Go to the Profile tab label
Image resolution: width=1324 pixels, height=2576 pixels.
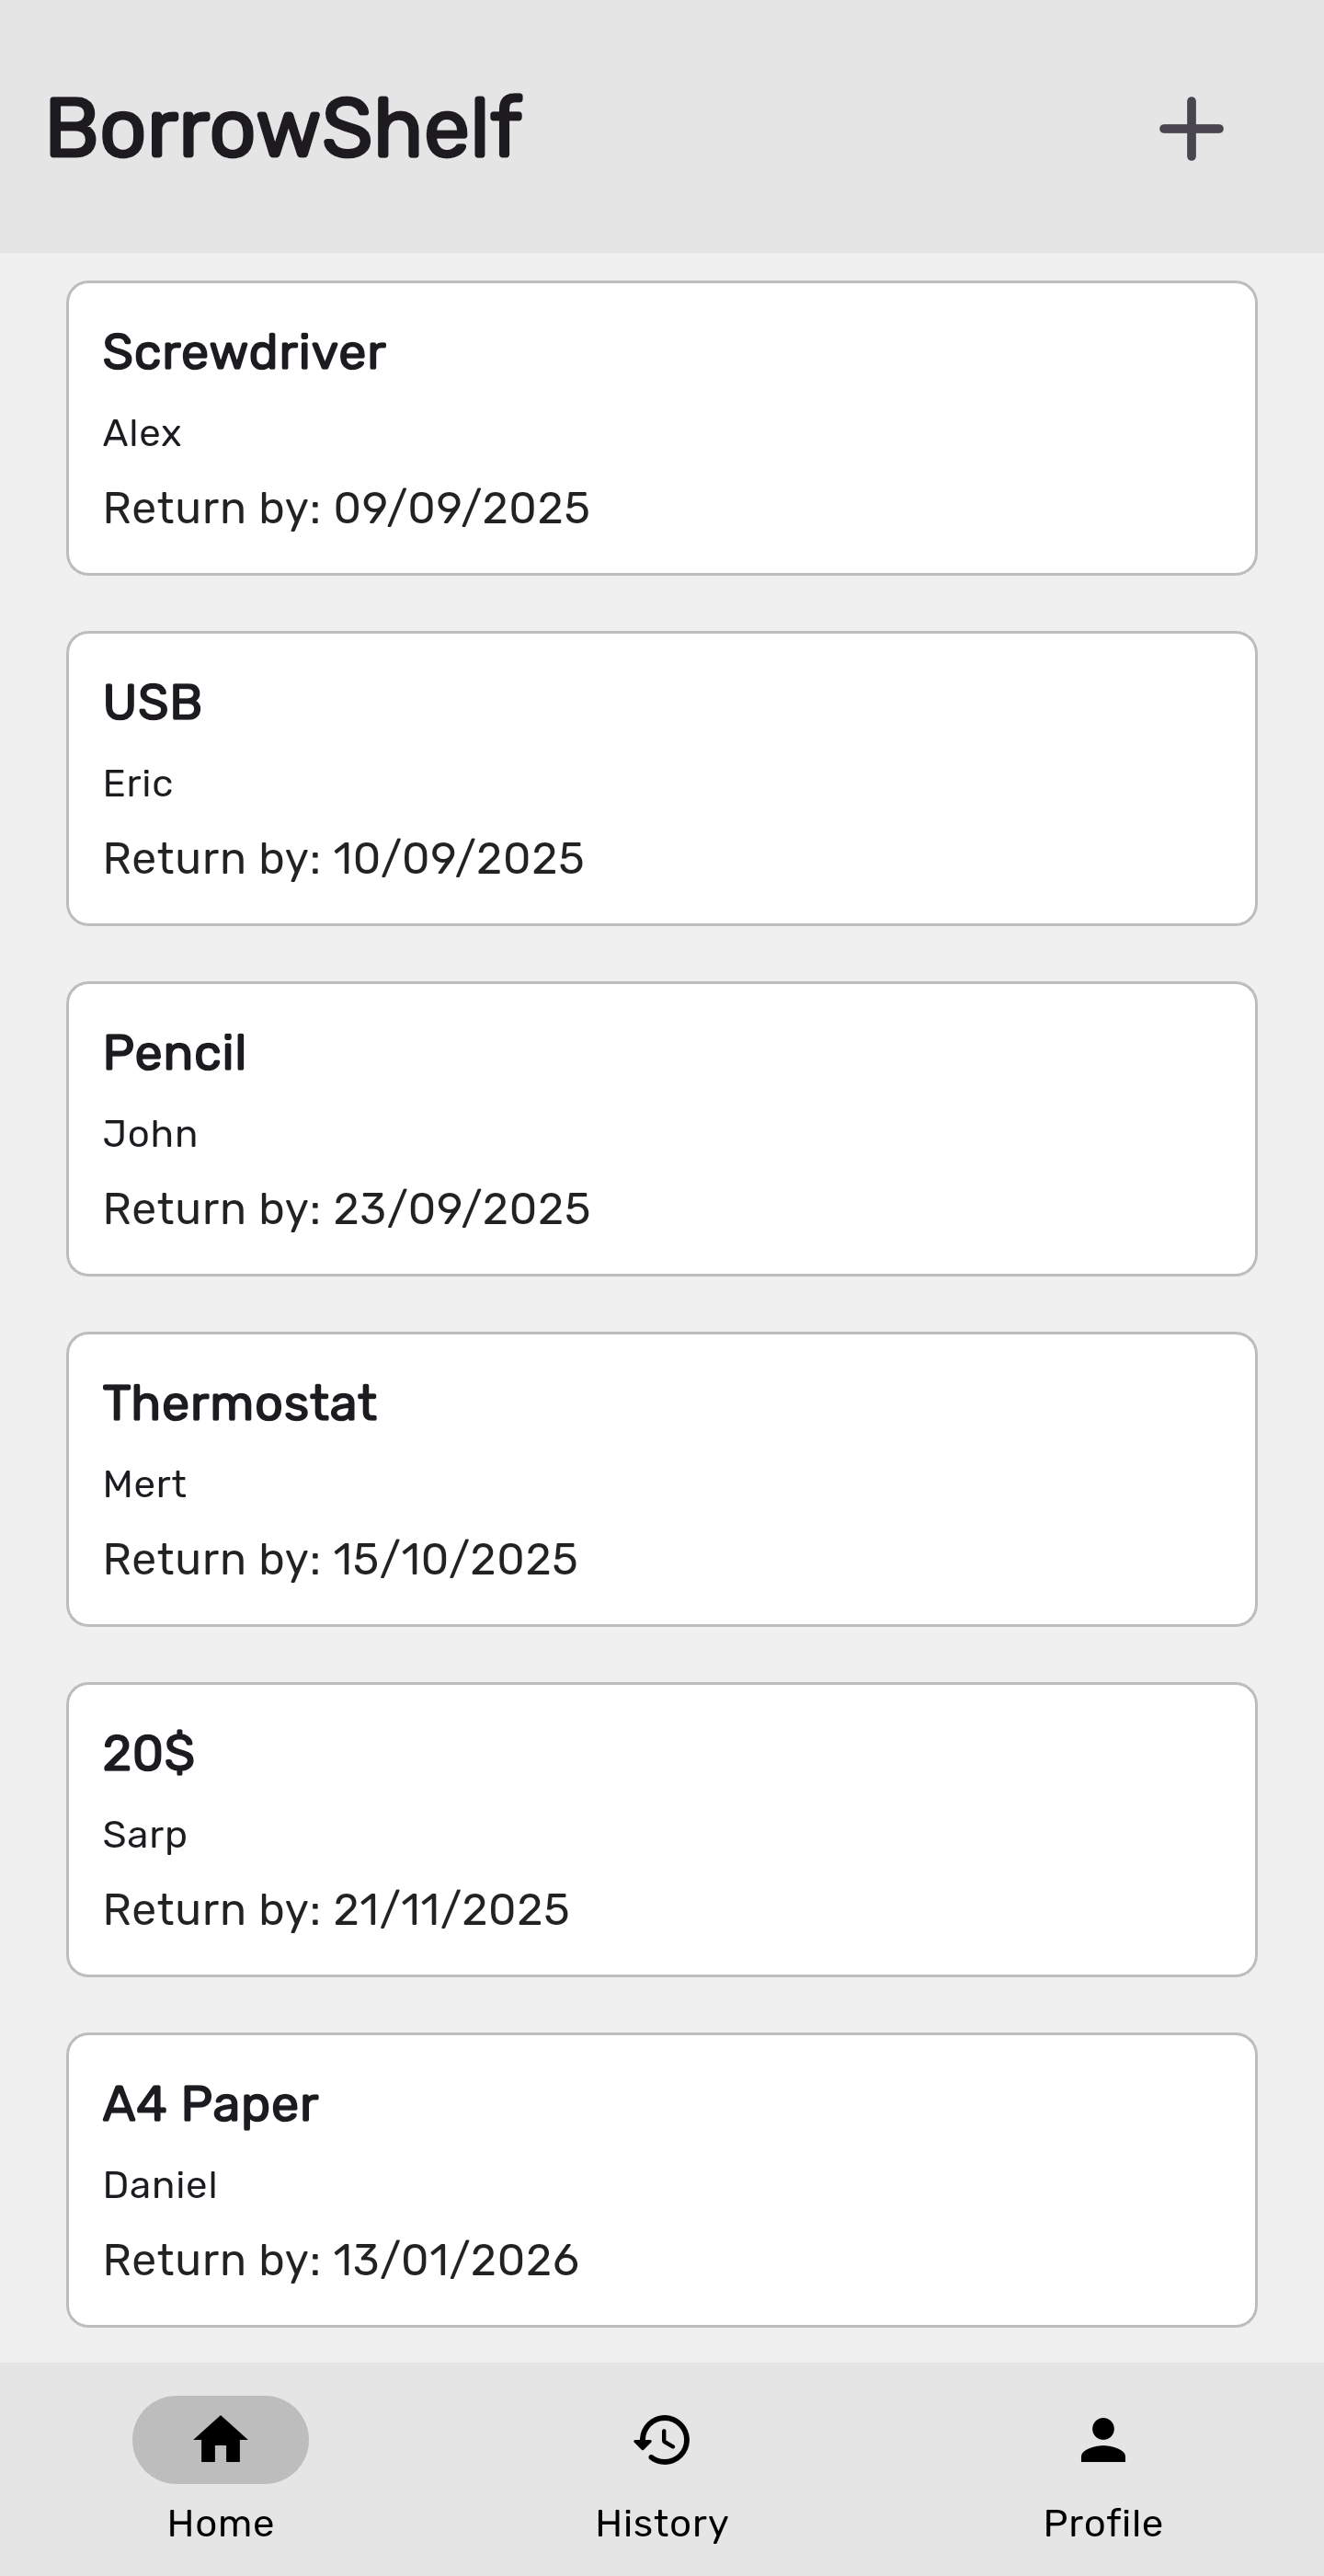coord(1103,2523)
